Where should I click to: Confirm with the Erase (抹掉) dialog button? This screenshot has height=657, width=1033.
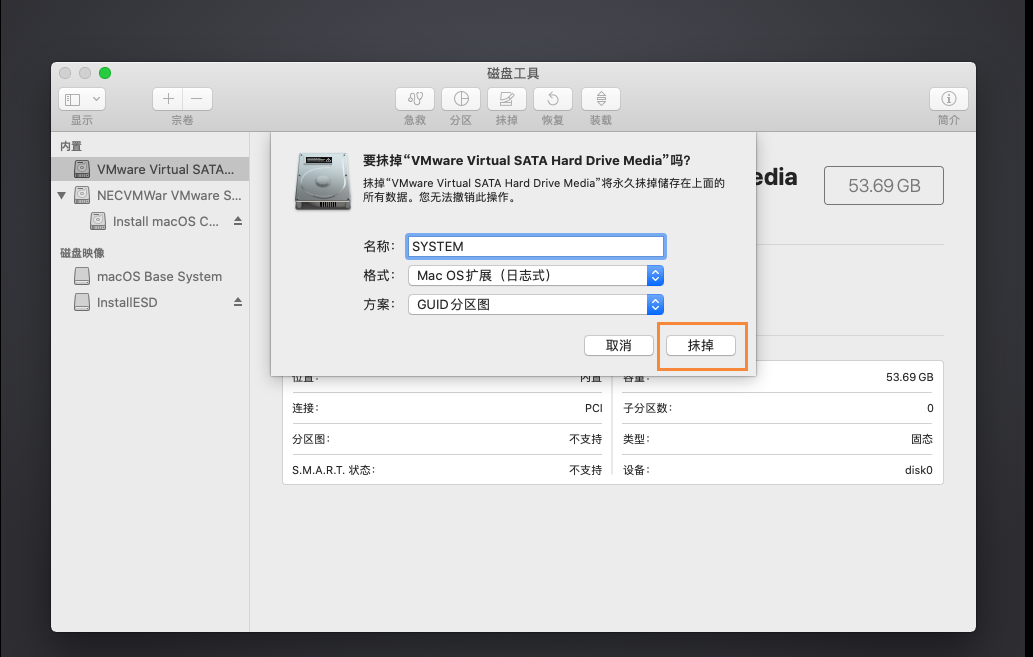pos(700,345)
